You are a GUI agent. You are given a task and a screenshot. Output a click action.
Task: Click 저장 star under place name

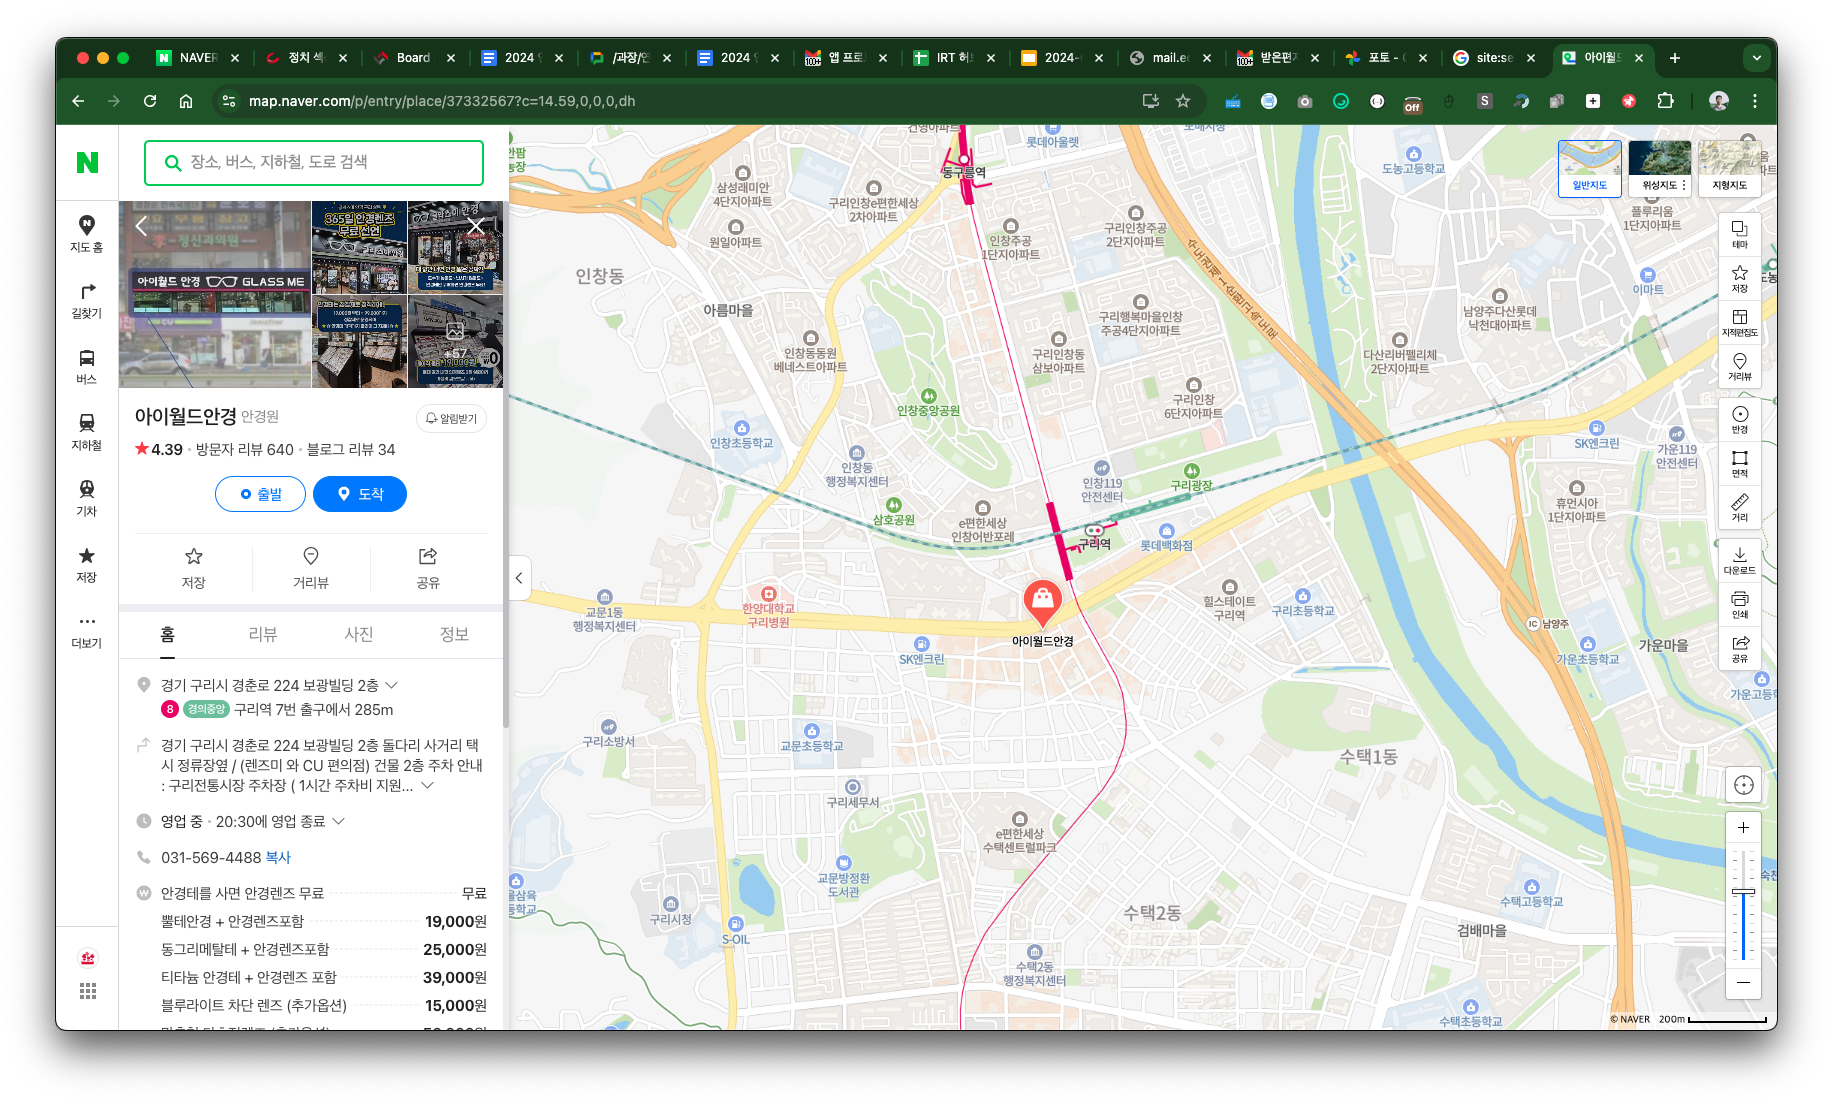[x=194, y=567]
